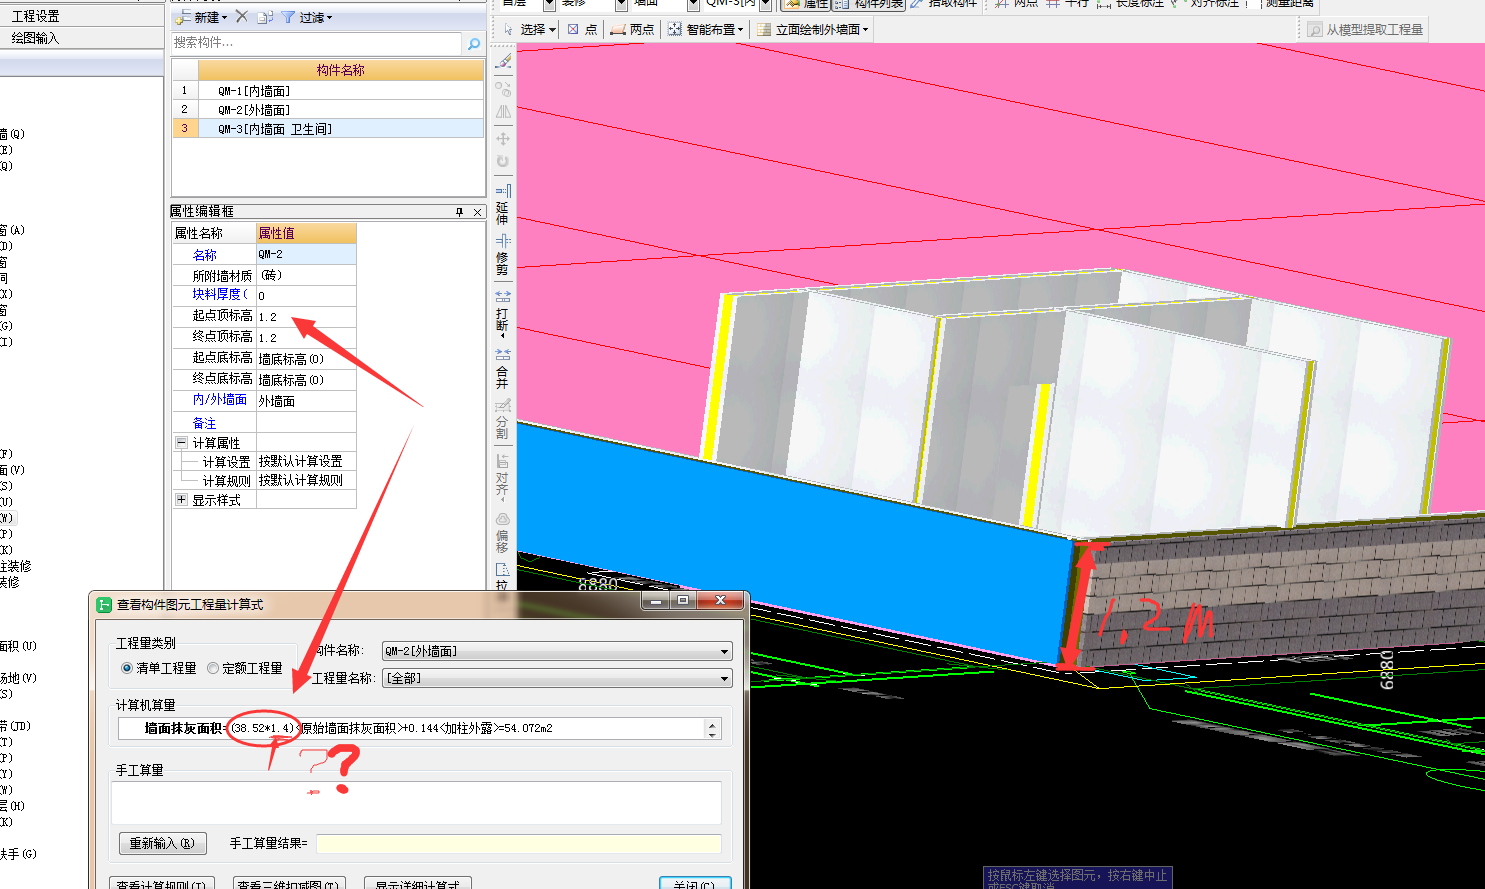This screenshot has width=1485, height=889.
Task: Pin the 属性编辑框 panel with pushpin icon
Action: [x=460, y=212]
